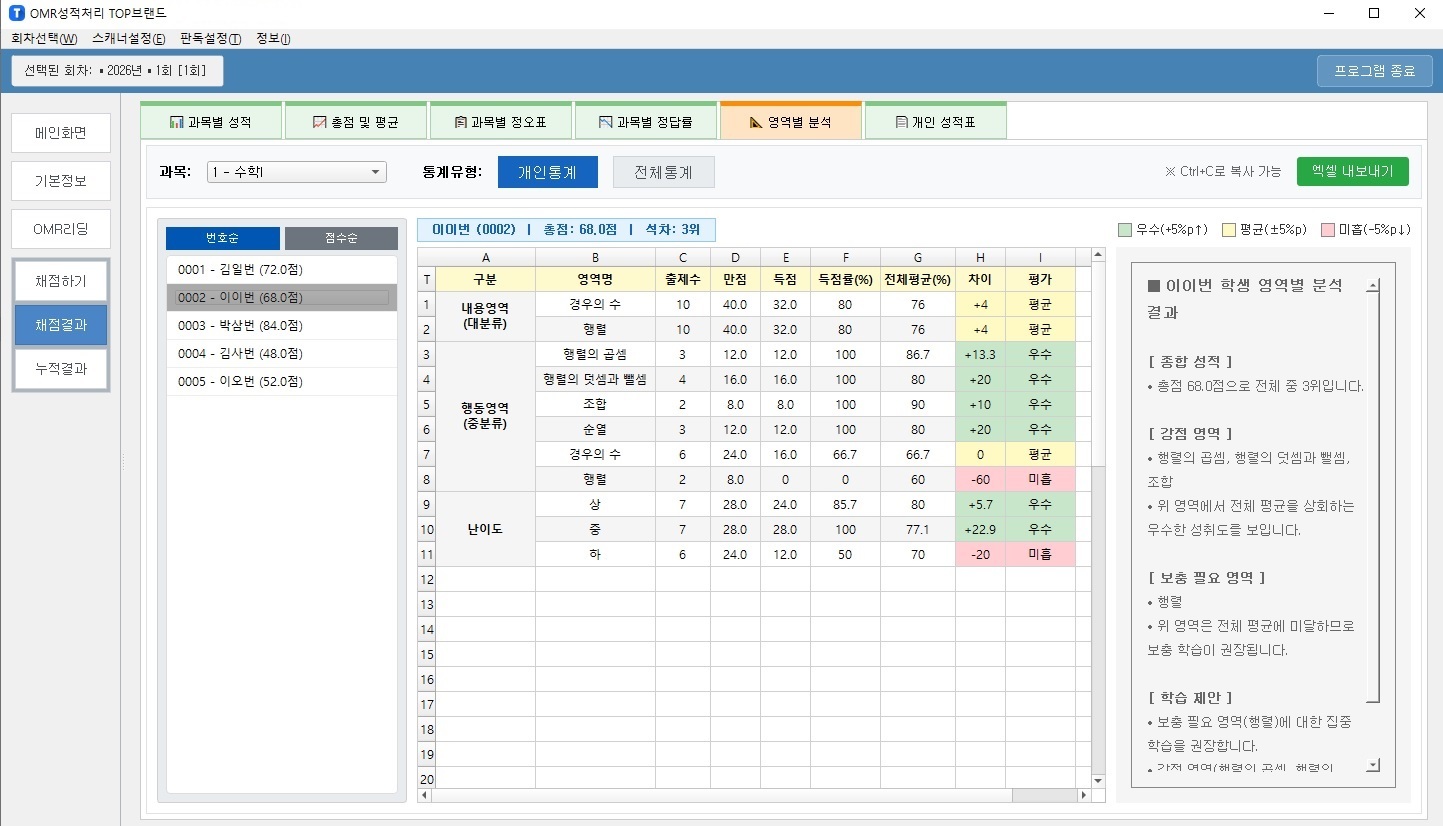Click the icon on 과목별 정답률 tab
Viewport: 1443px width, 826px height.
(605, 122)
